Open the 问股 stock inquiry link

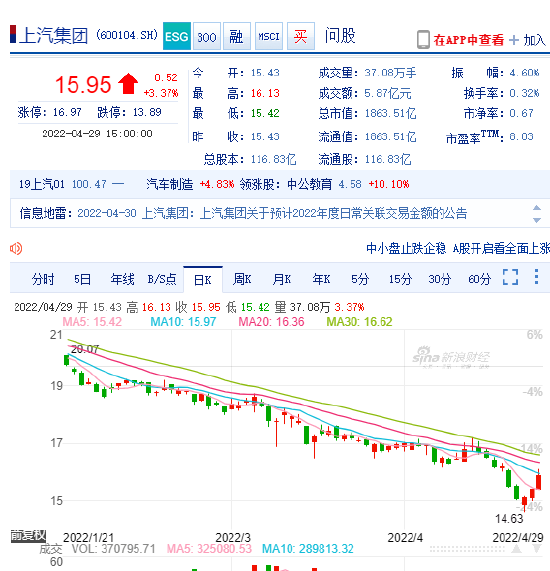click(340, 36)
